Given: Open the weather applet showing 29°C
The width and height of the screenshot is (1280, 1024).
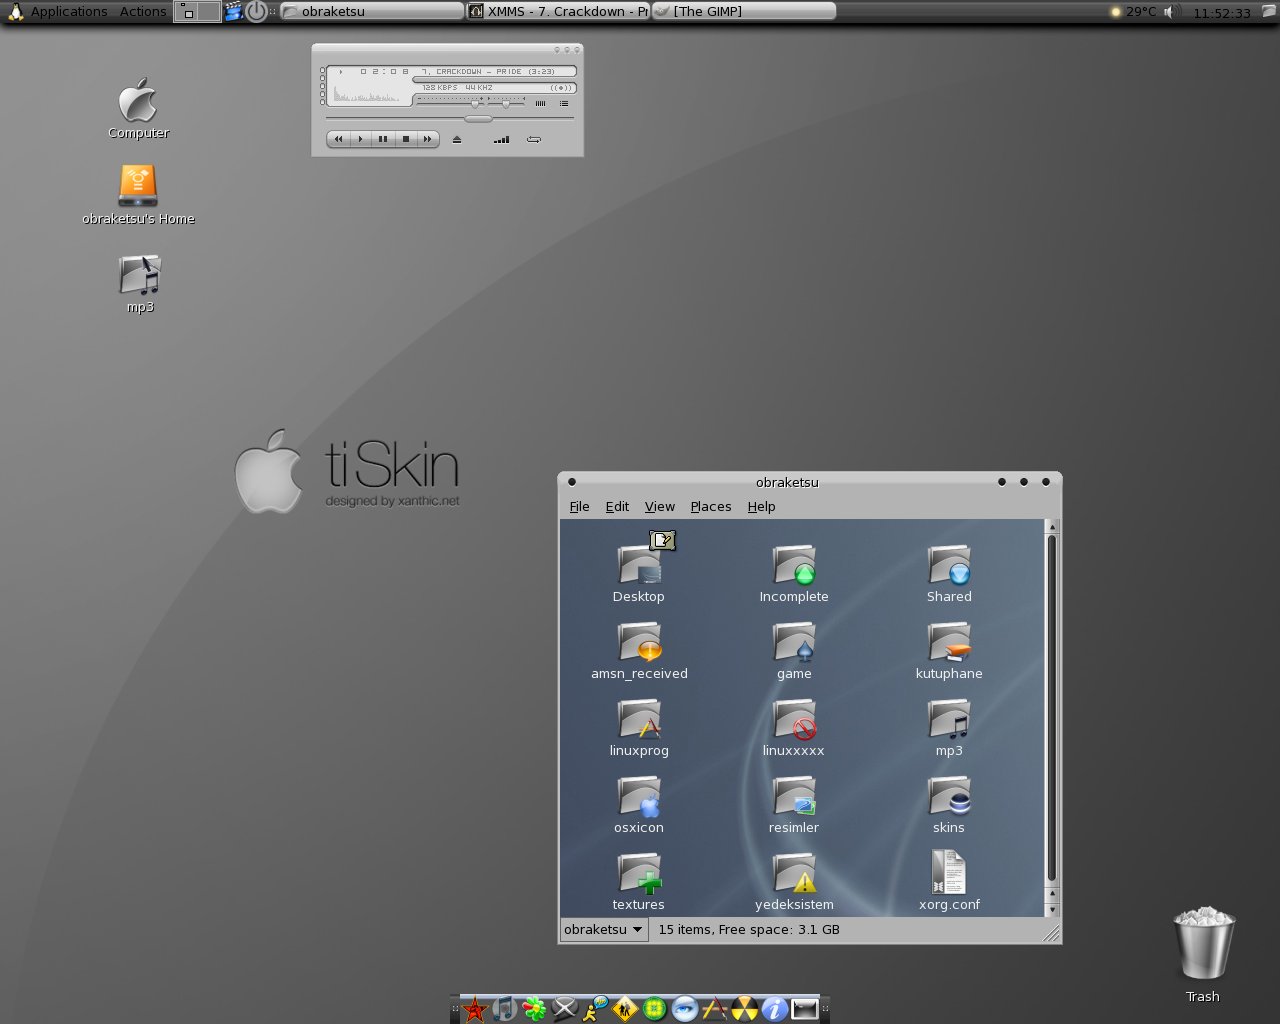Looking at the screenshot, I should [x=1134, y=12].
